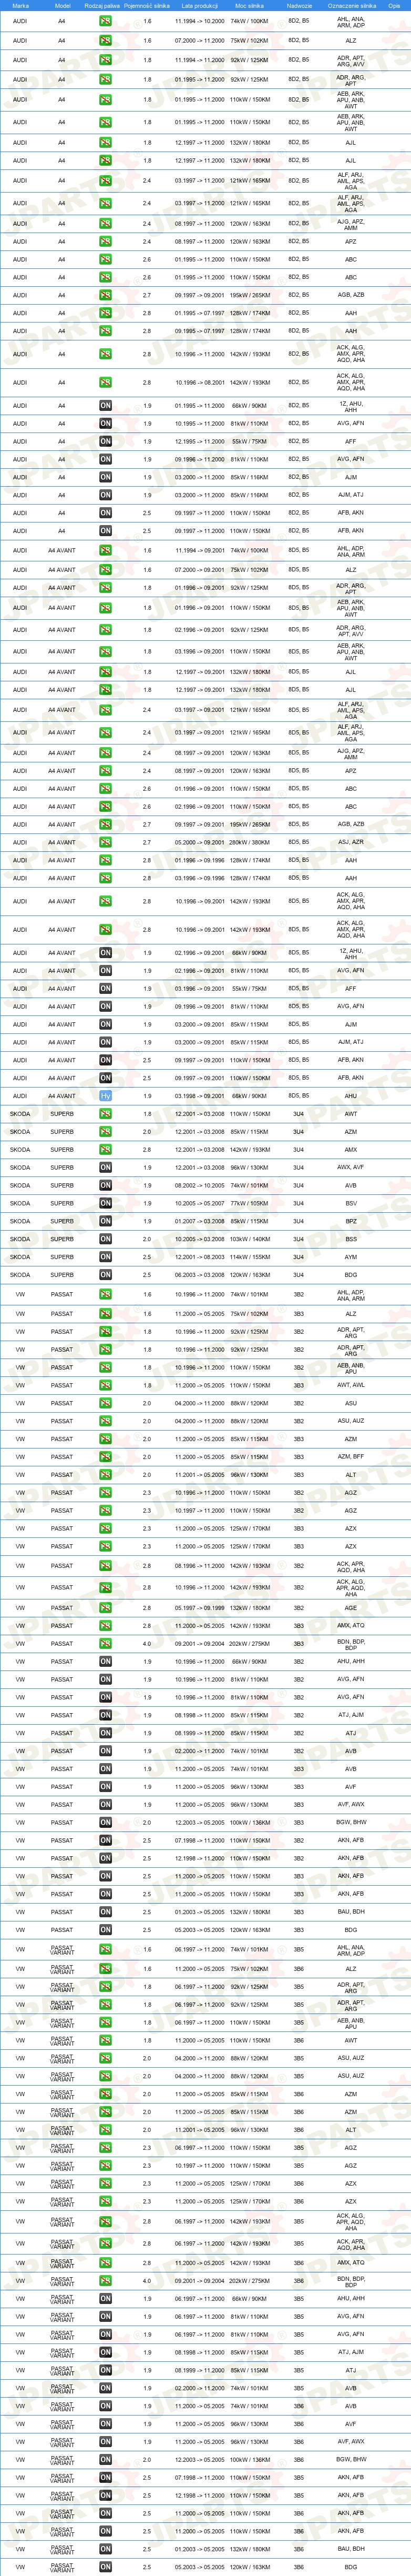The width and height of the screenshot is (411, 2576).
Task: Click petrol icon in Skoda Superb AMX row
Action: [x=105, y=1150]
